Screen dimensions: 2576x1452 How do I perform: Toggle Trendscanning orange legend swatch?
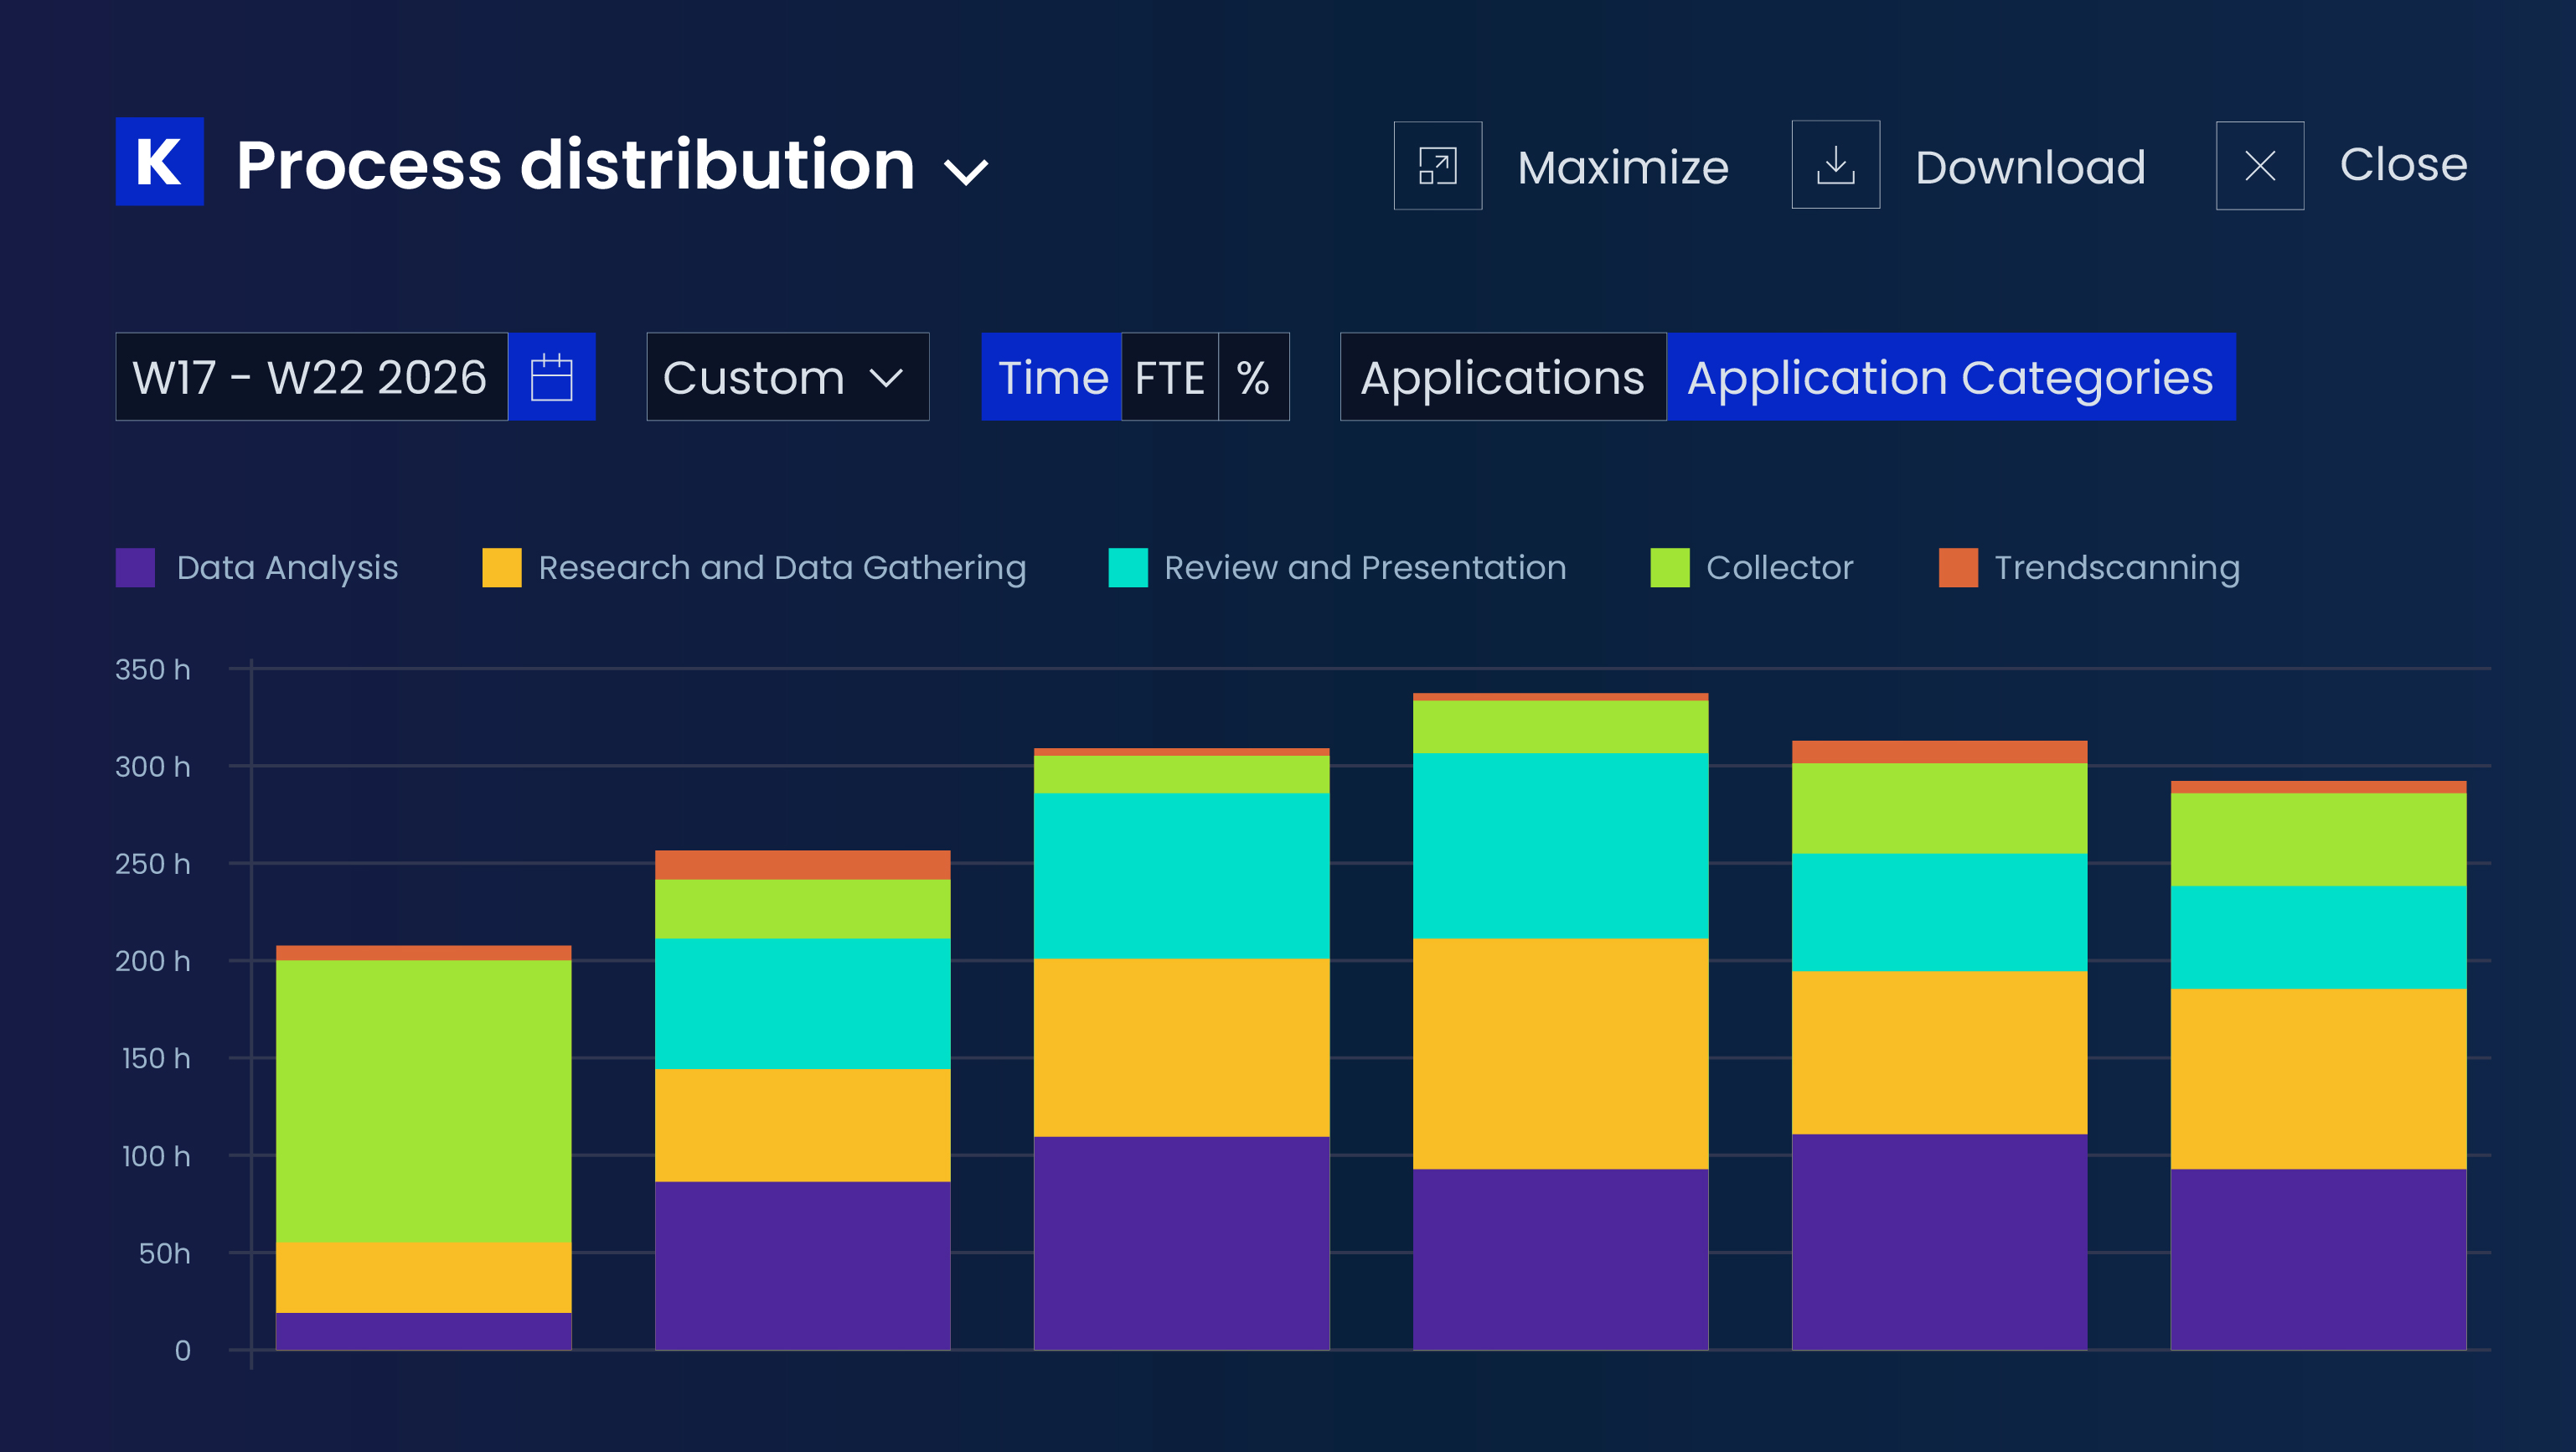click(1958, 567)
